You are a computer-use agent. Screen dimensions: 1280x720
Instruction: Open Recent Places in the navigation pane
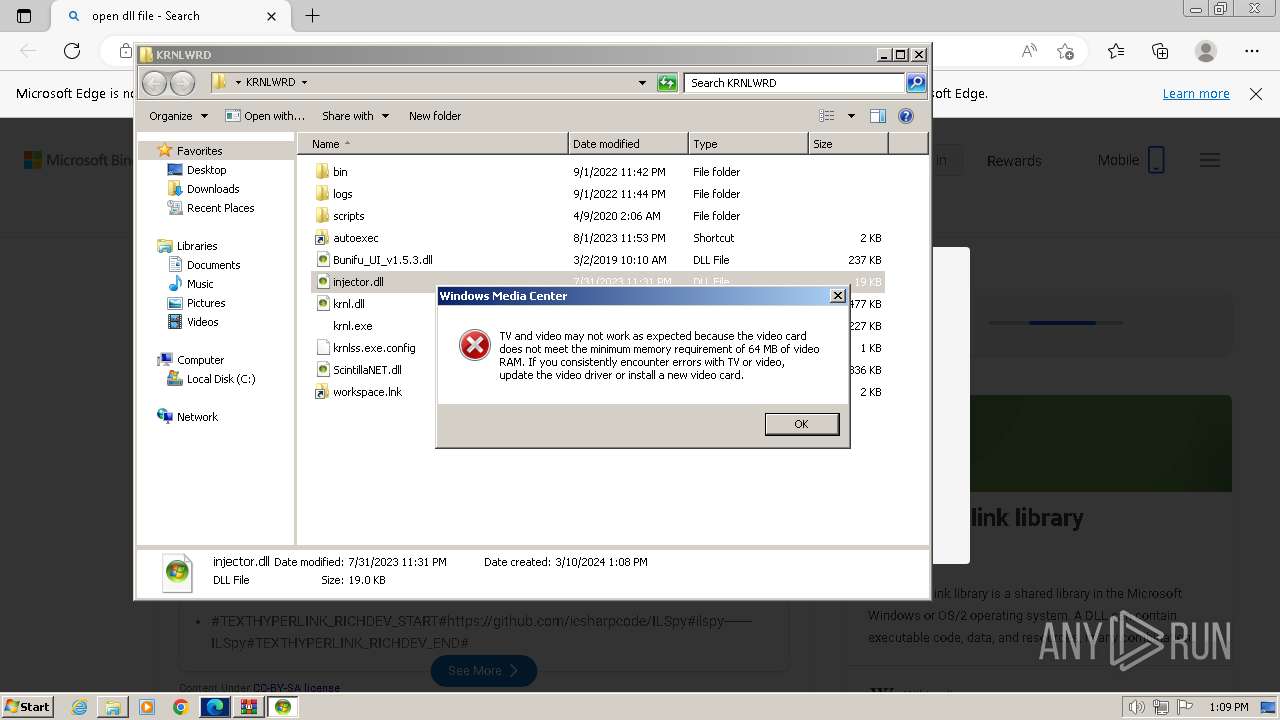(220, 208)
